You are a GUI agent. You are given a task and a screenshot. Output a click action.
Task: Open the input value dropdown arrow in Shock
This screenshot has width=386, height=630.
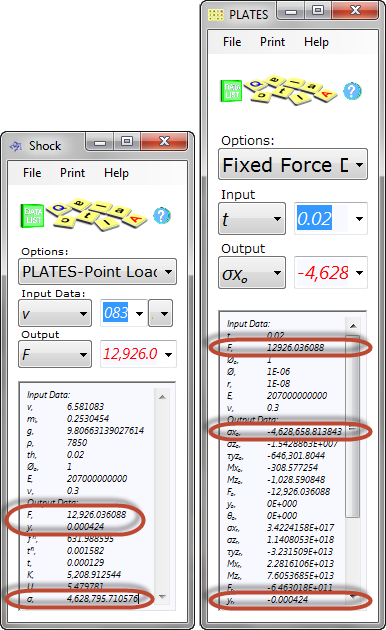pyautogui.click(x=139, y=313)
